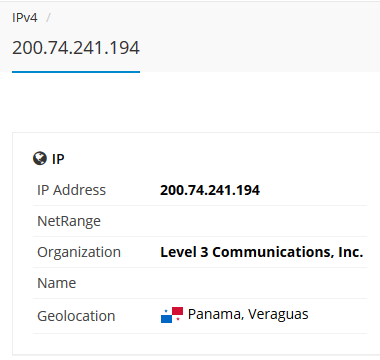The width and height of the screenshot is (380, 360).
Task: Click the Panama flag icon
Action: pyautogui.click(x=172, y=315)
